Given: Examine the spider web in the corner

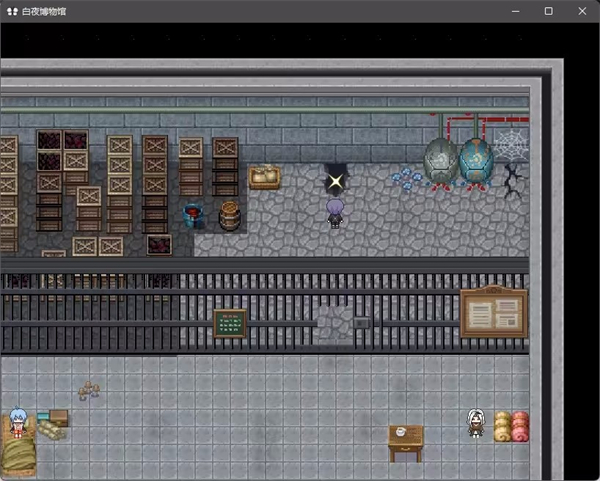Looking at the screenshot, I should pyautogui.click(x=511, y=145).
